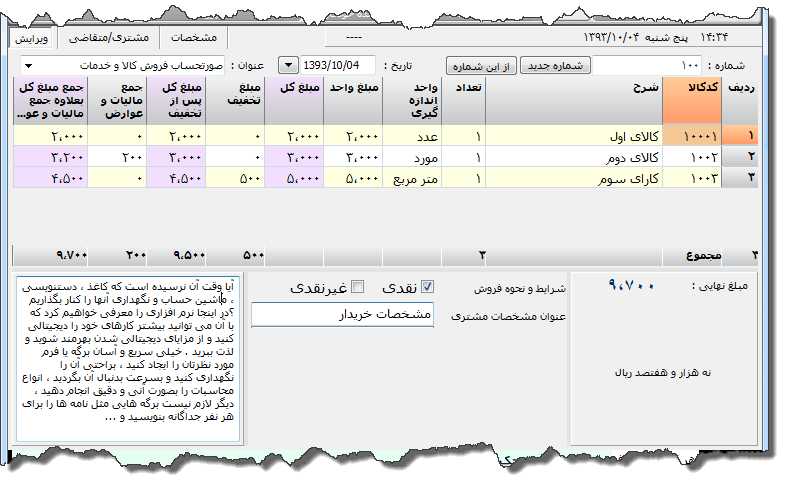The width and height of the screenshot is (785, 490).
Task: Enable the غیرنقدی checkbox
Action: [x=358, y=288]
